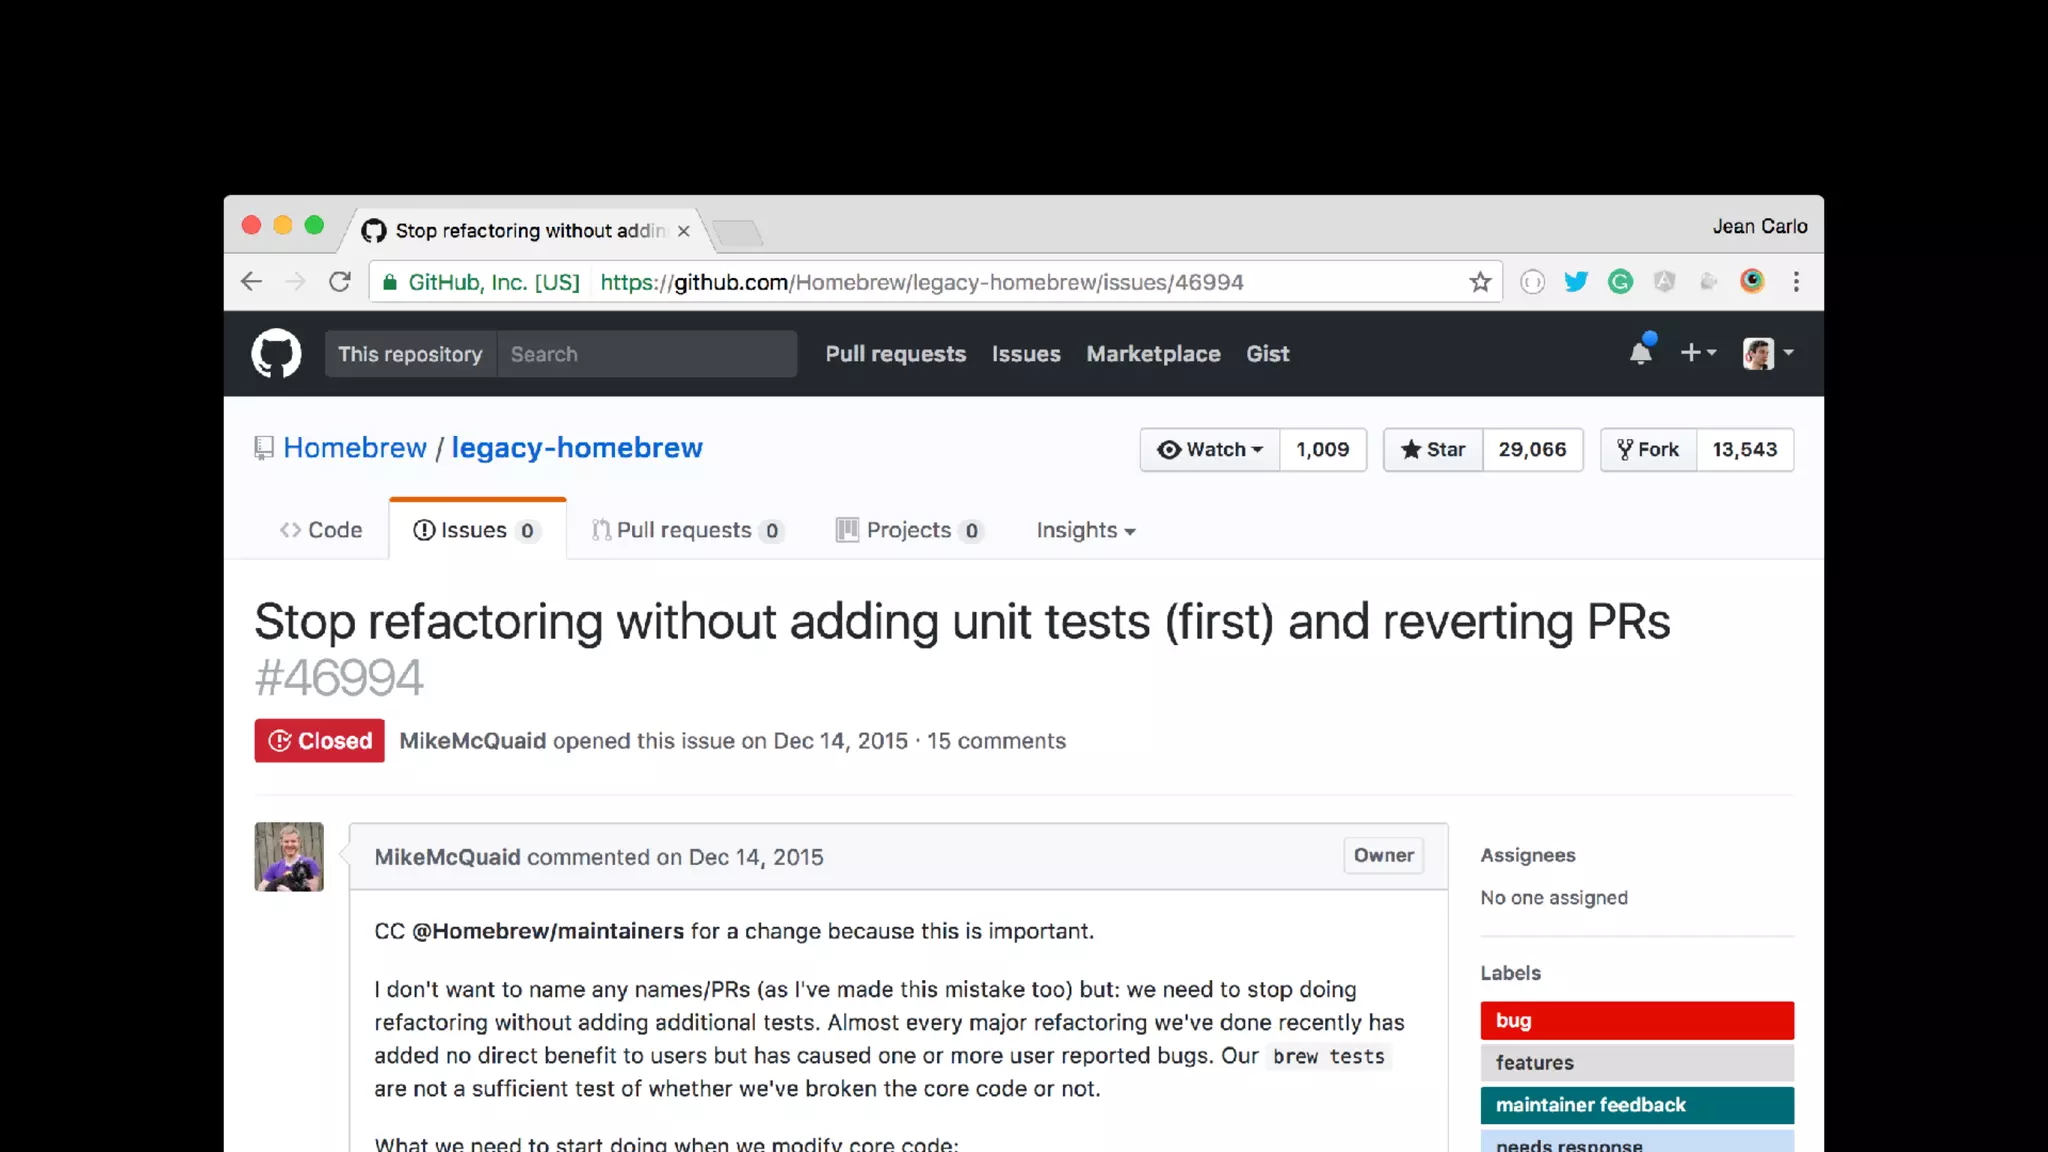Close the 'Stop refactoring' browser tab
Screen dimensions: 2048x1152
click(684, 231)
